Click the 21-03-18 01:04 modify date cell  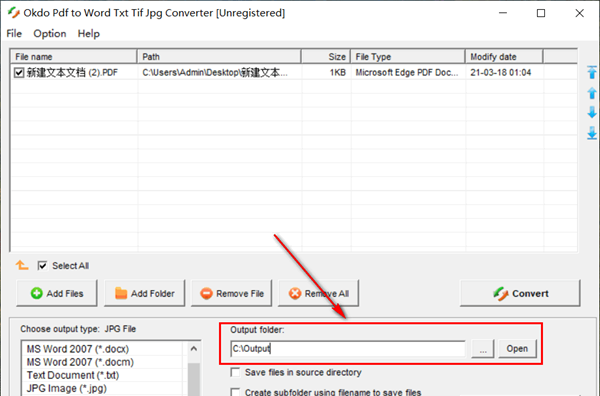[x=504, y=72]
